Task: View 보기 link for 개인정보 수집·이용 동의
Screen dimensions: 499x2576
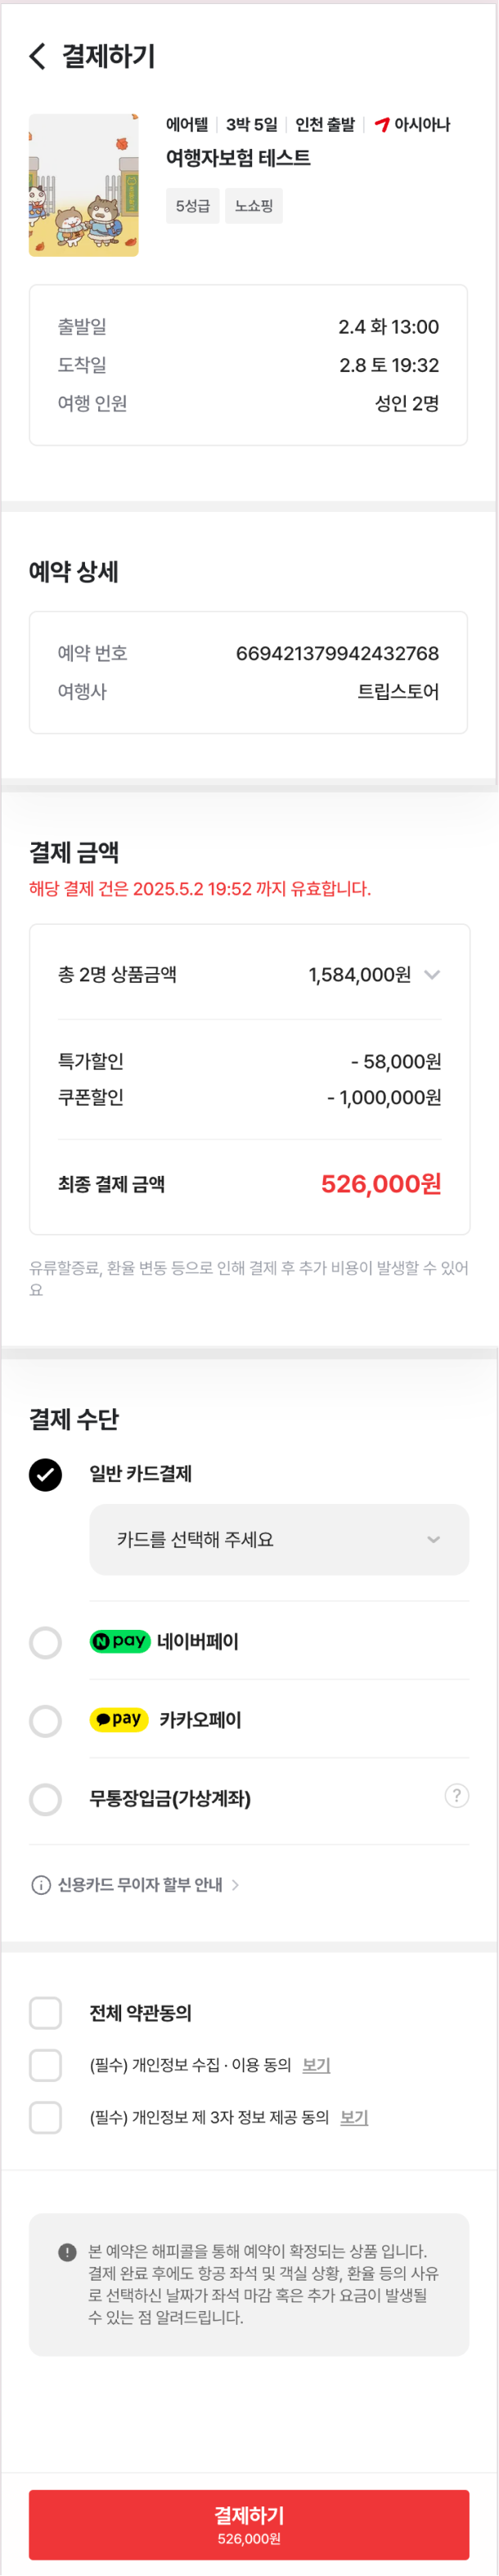Action: coord(316,2065)
